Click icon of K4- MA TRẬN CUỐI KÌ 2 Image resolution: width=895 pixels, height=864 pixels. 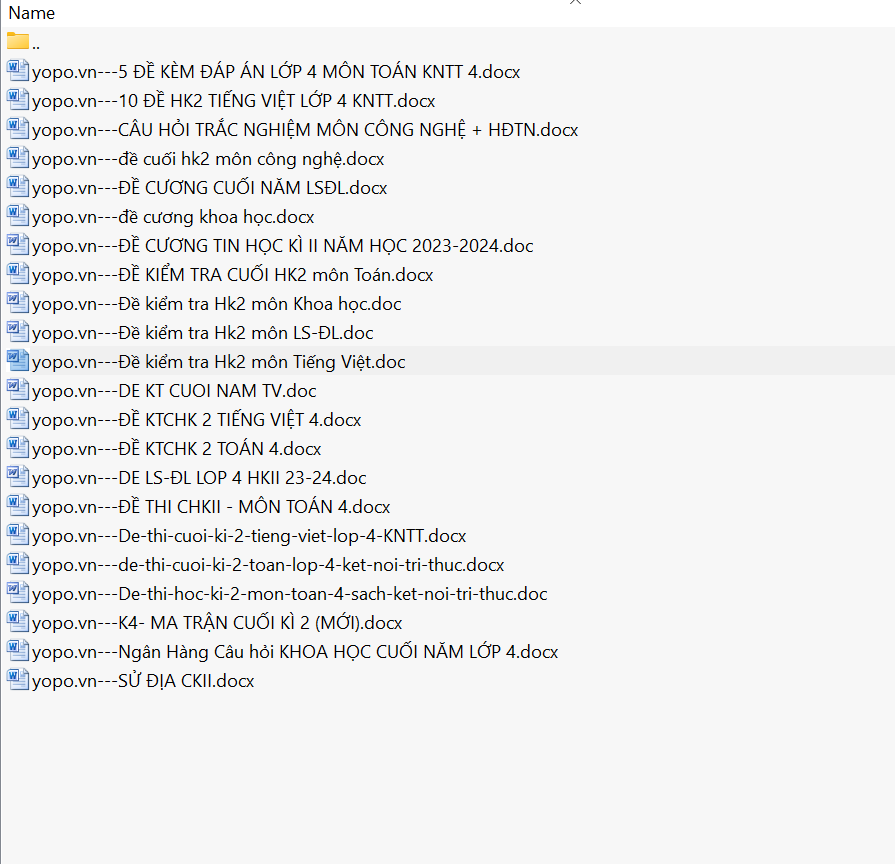point(18,622)
